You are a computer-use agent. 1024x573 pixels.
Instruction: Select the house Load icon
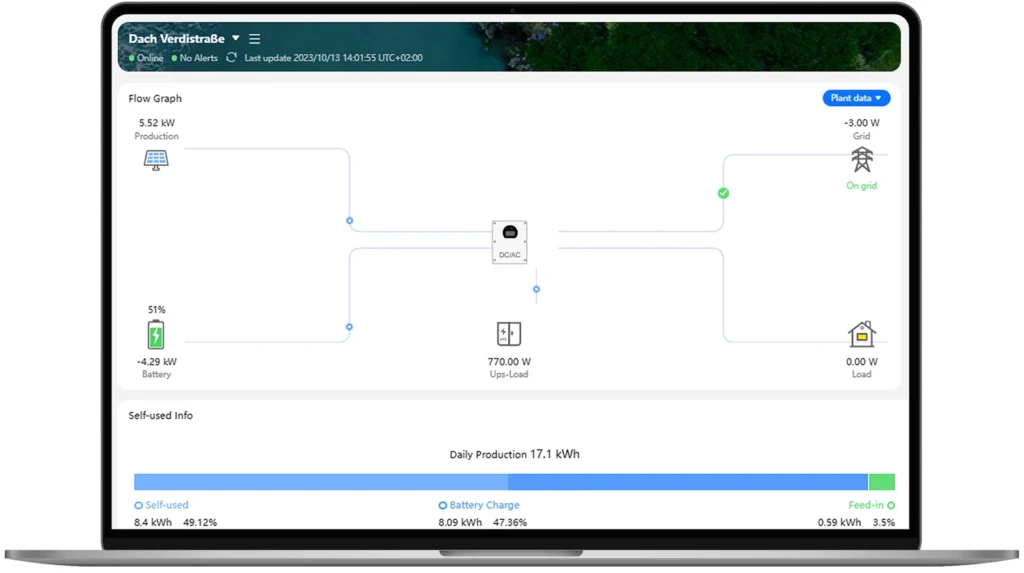tap(861, 334)
